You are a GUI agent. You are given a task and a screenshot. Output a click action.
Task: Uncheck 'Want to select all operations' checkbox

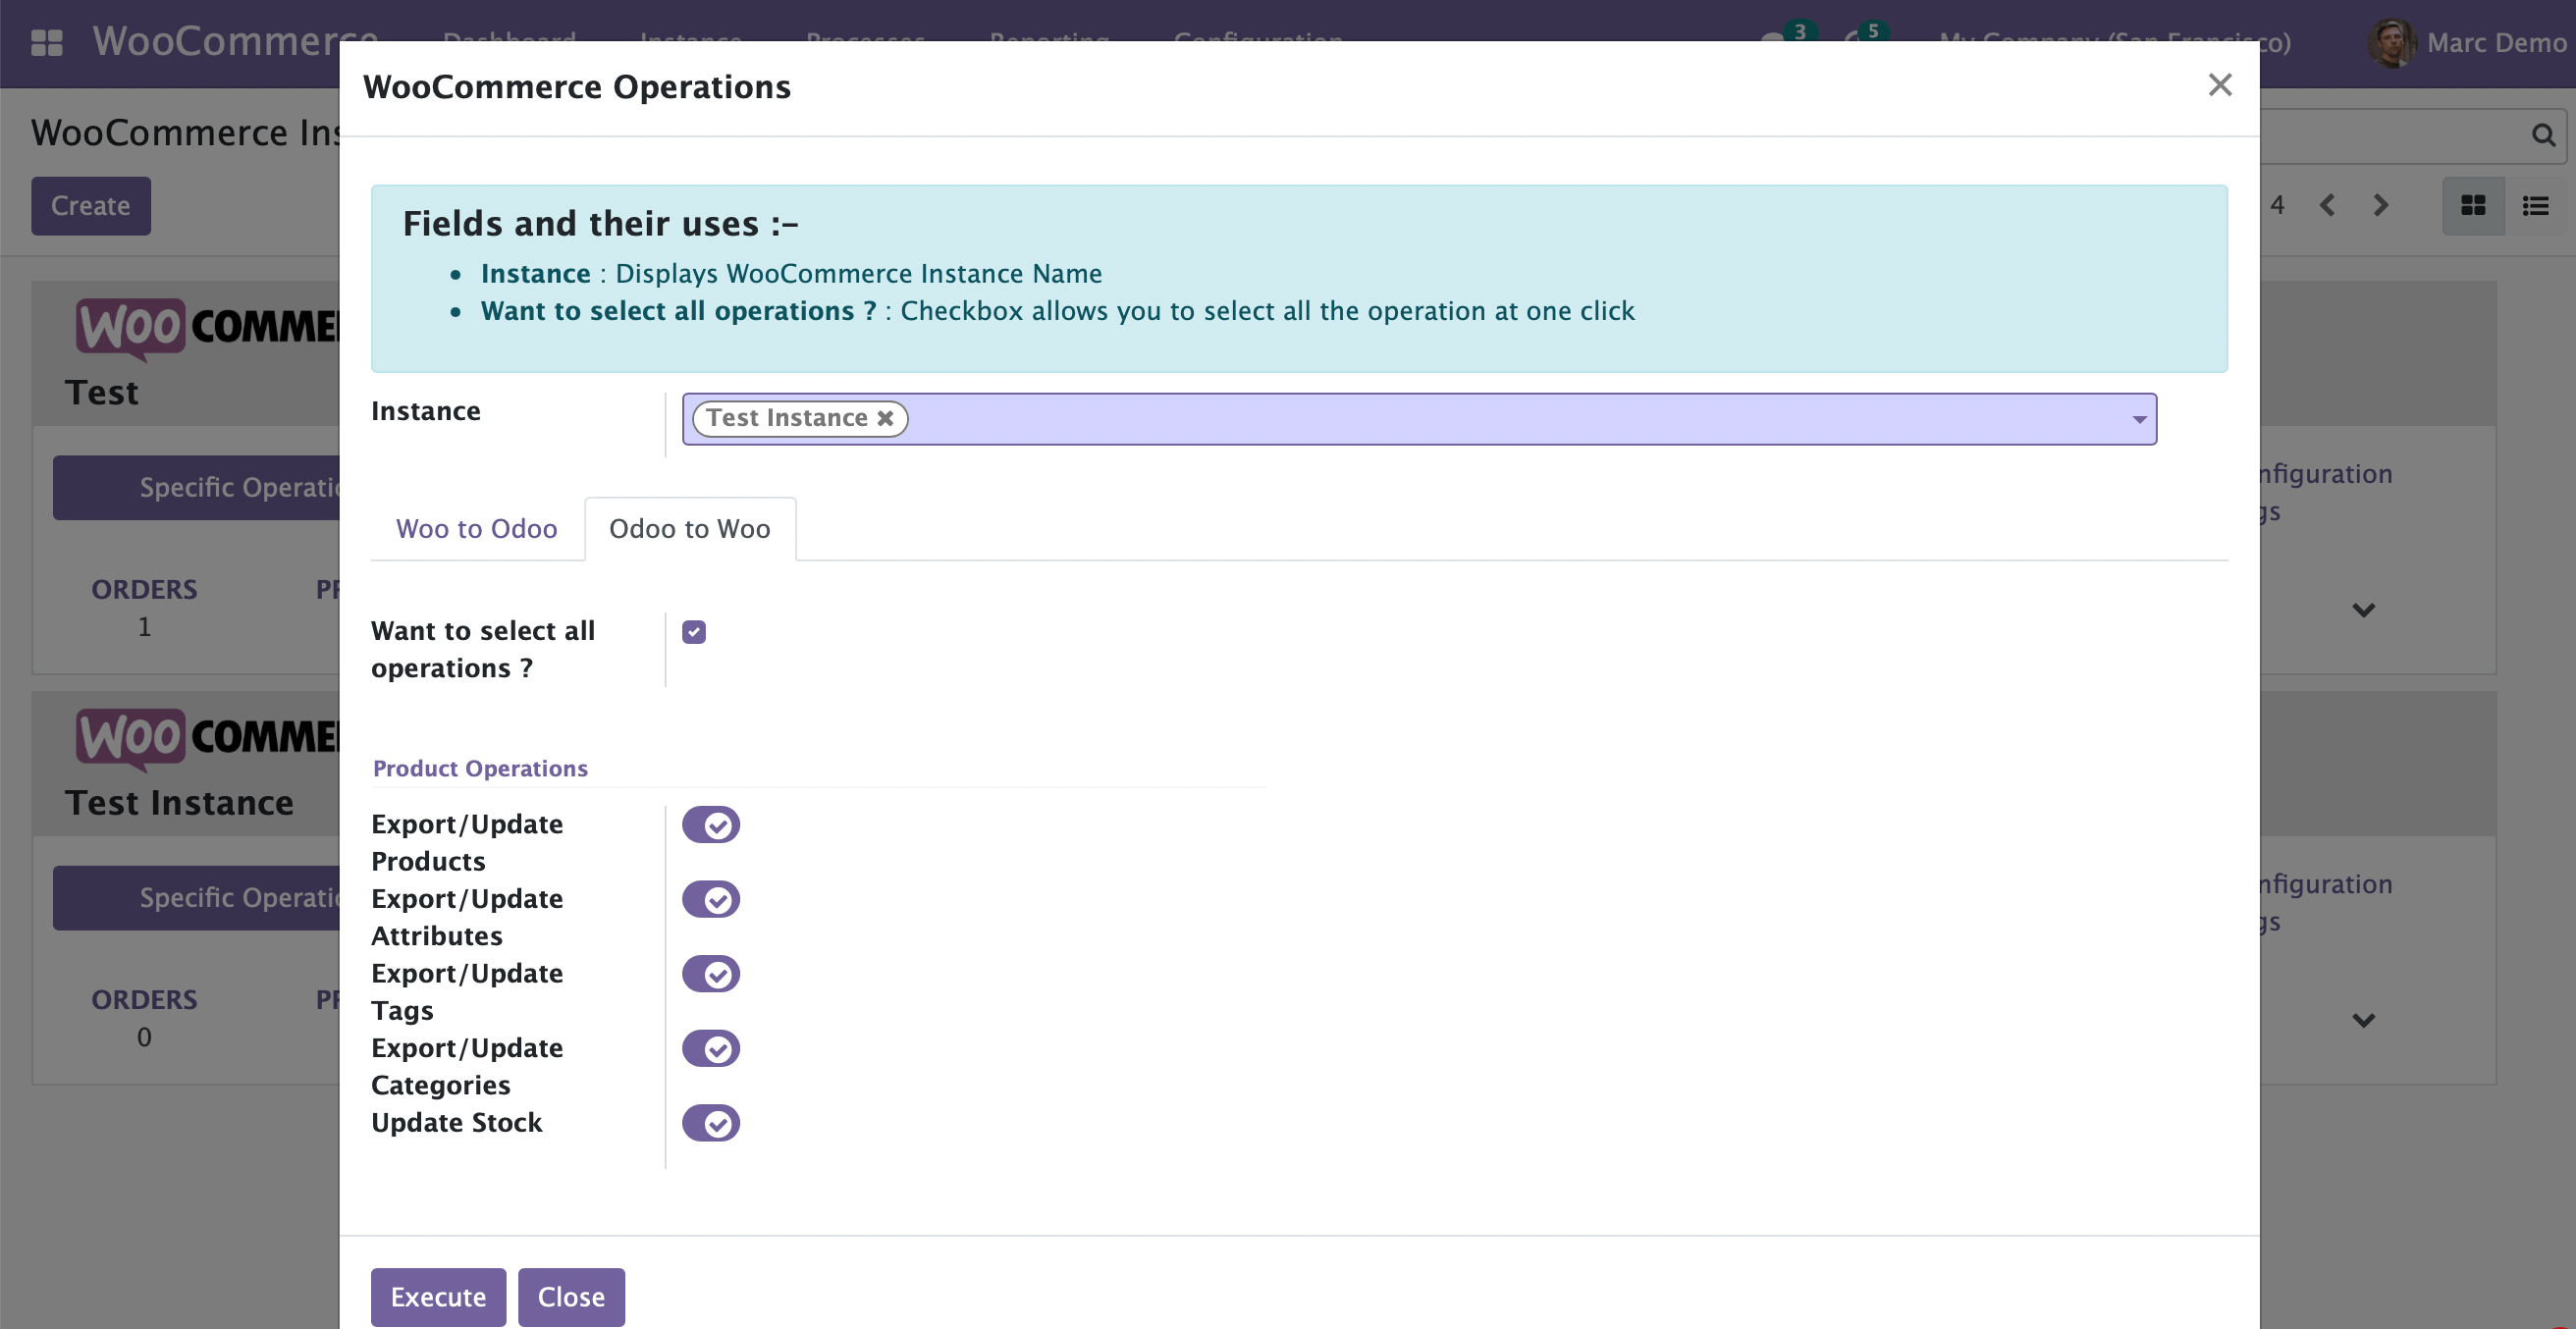pos(694,632)
